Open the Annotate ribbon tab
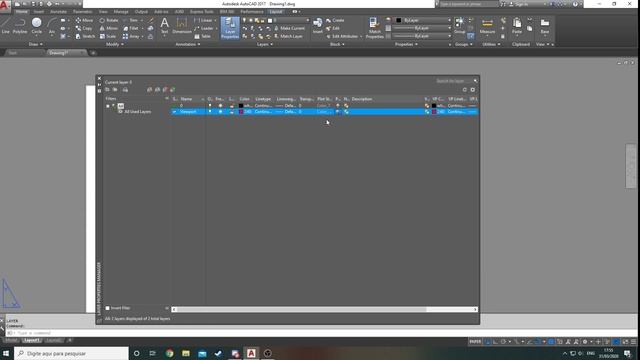Image resolution: width=640 pixels, height=360 pixels. click(58, 12)
